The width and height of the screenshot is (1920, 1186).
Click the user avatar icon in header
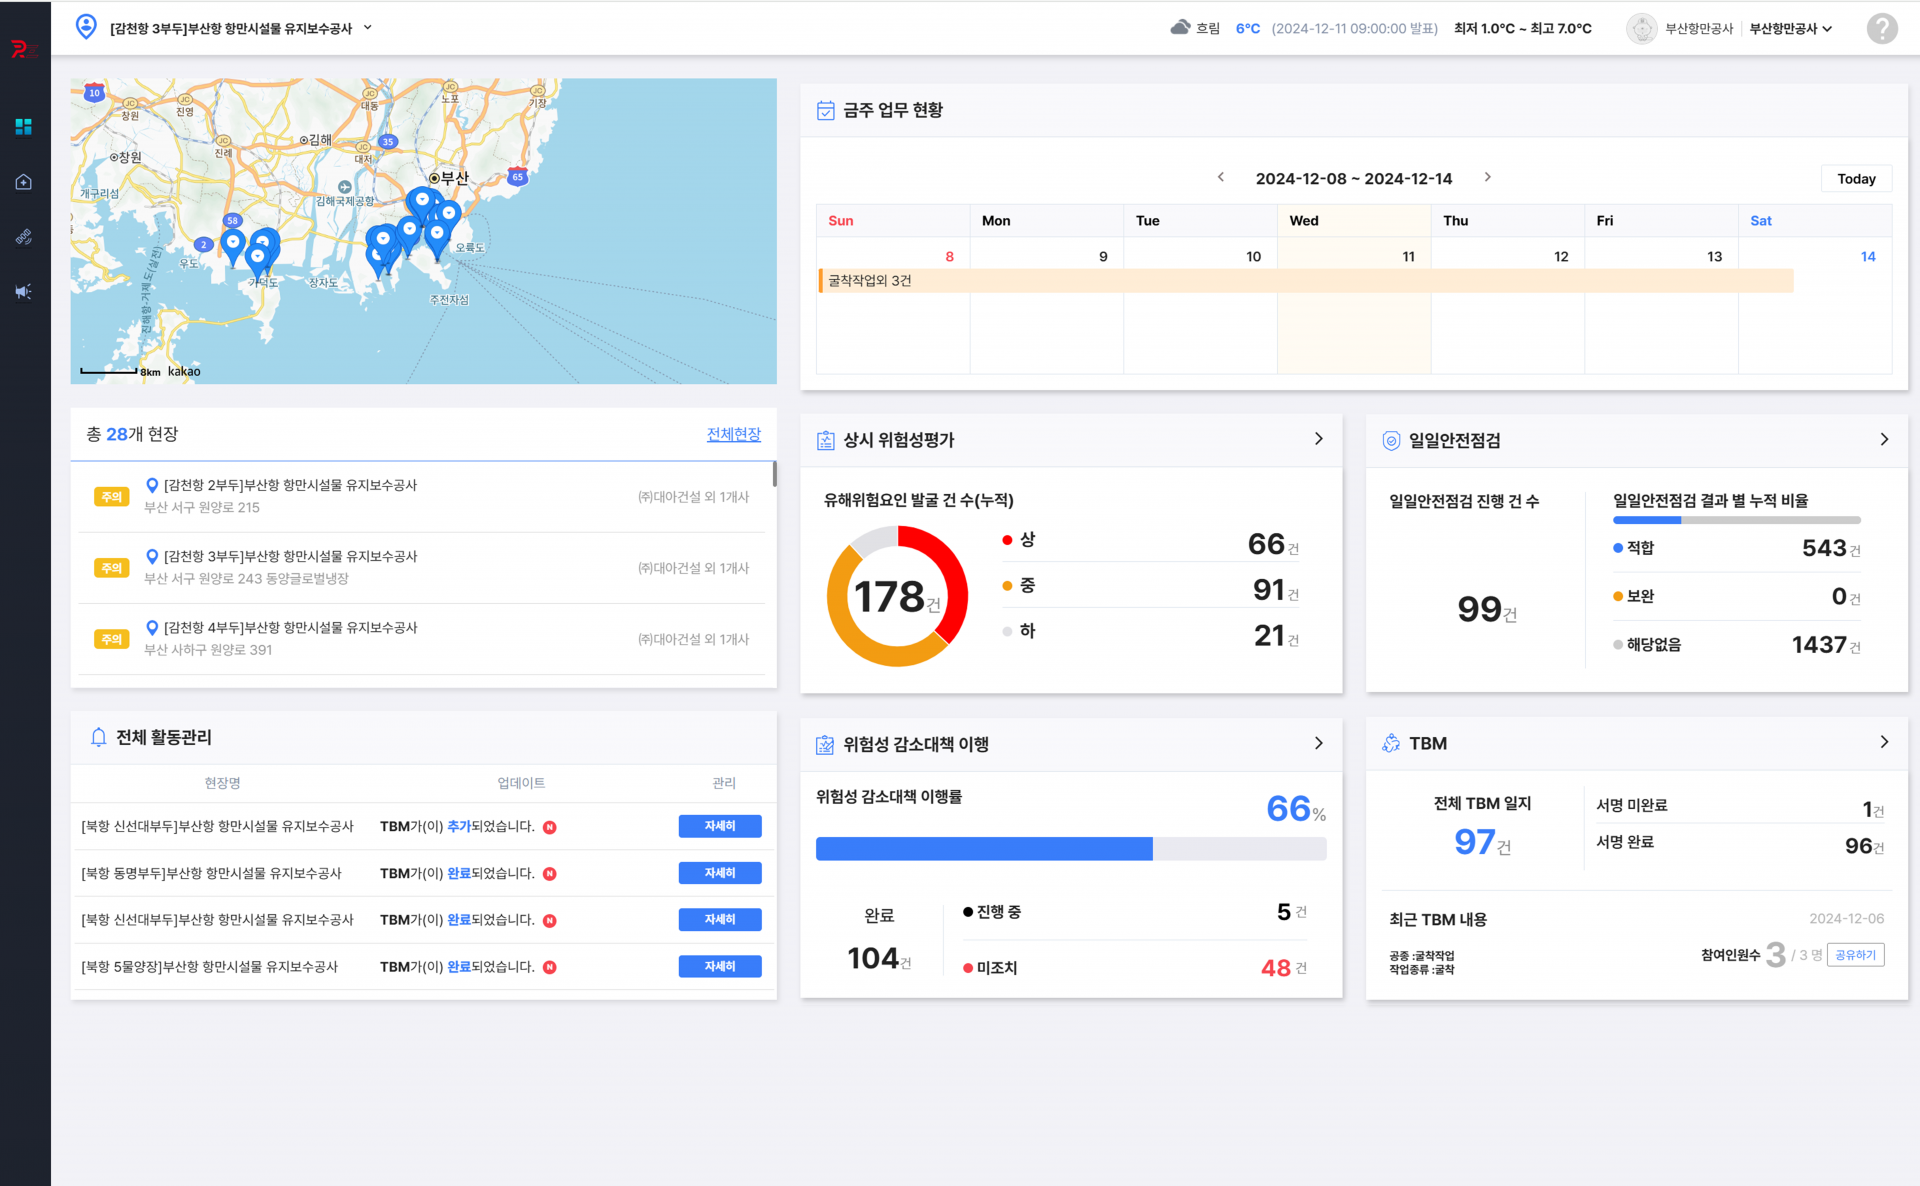[x=1641, y=28]
